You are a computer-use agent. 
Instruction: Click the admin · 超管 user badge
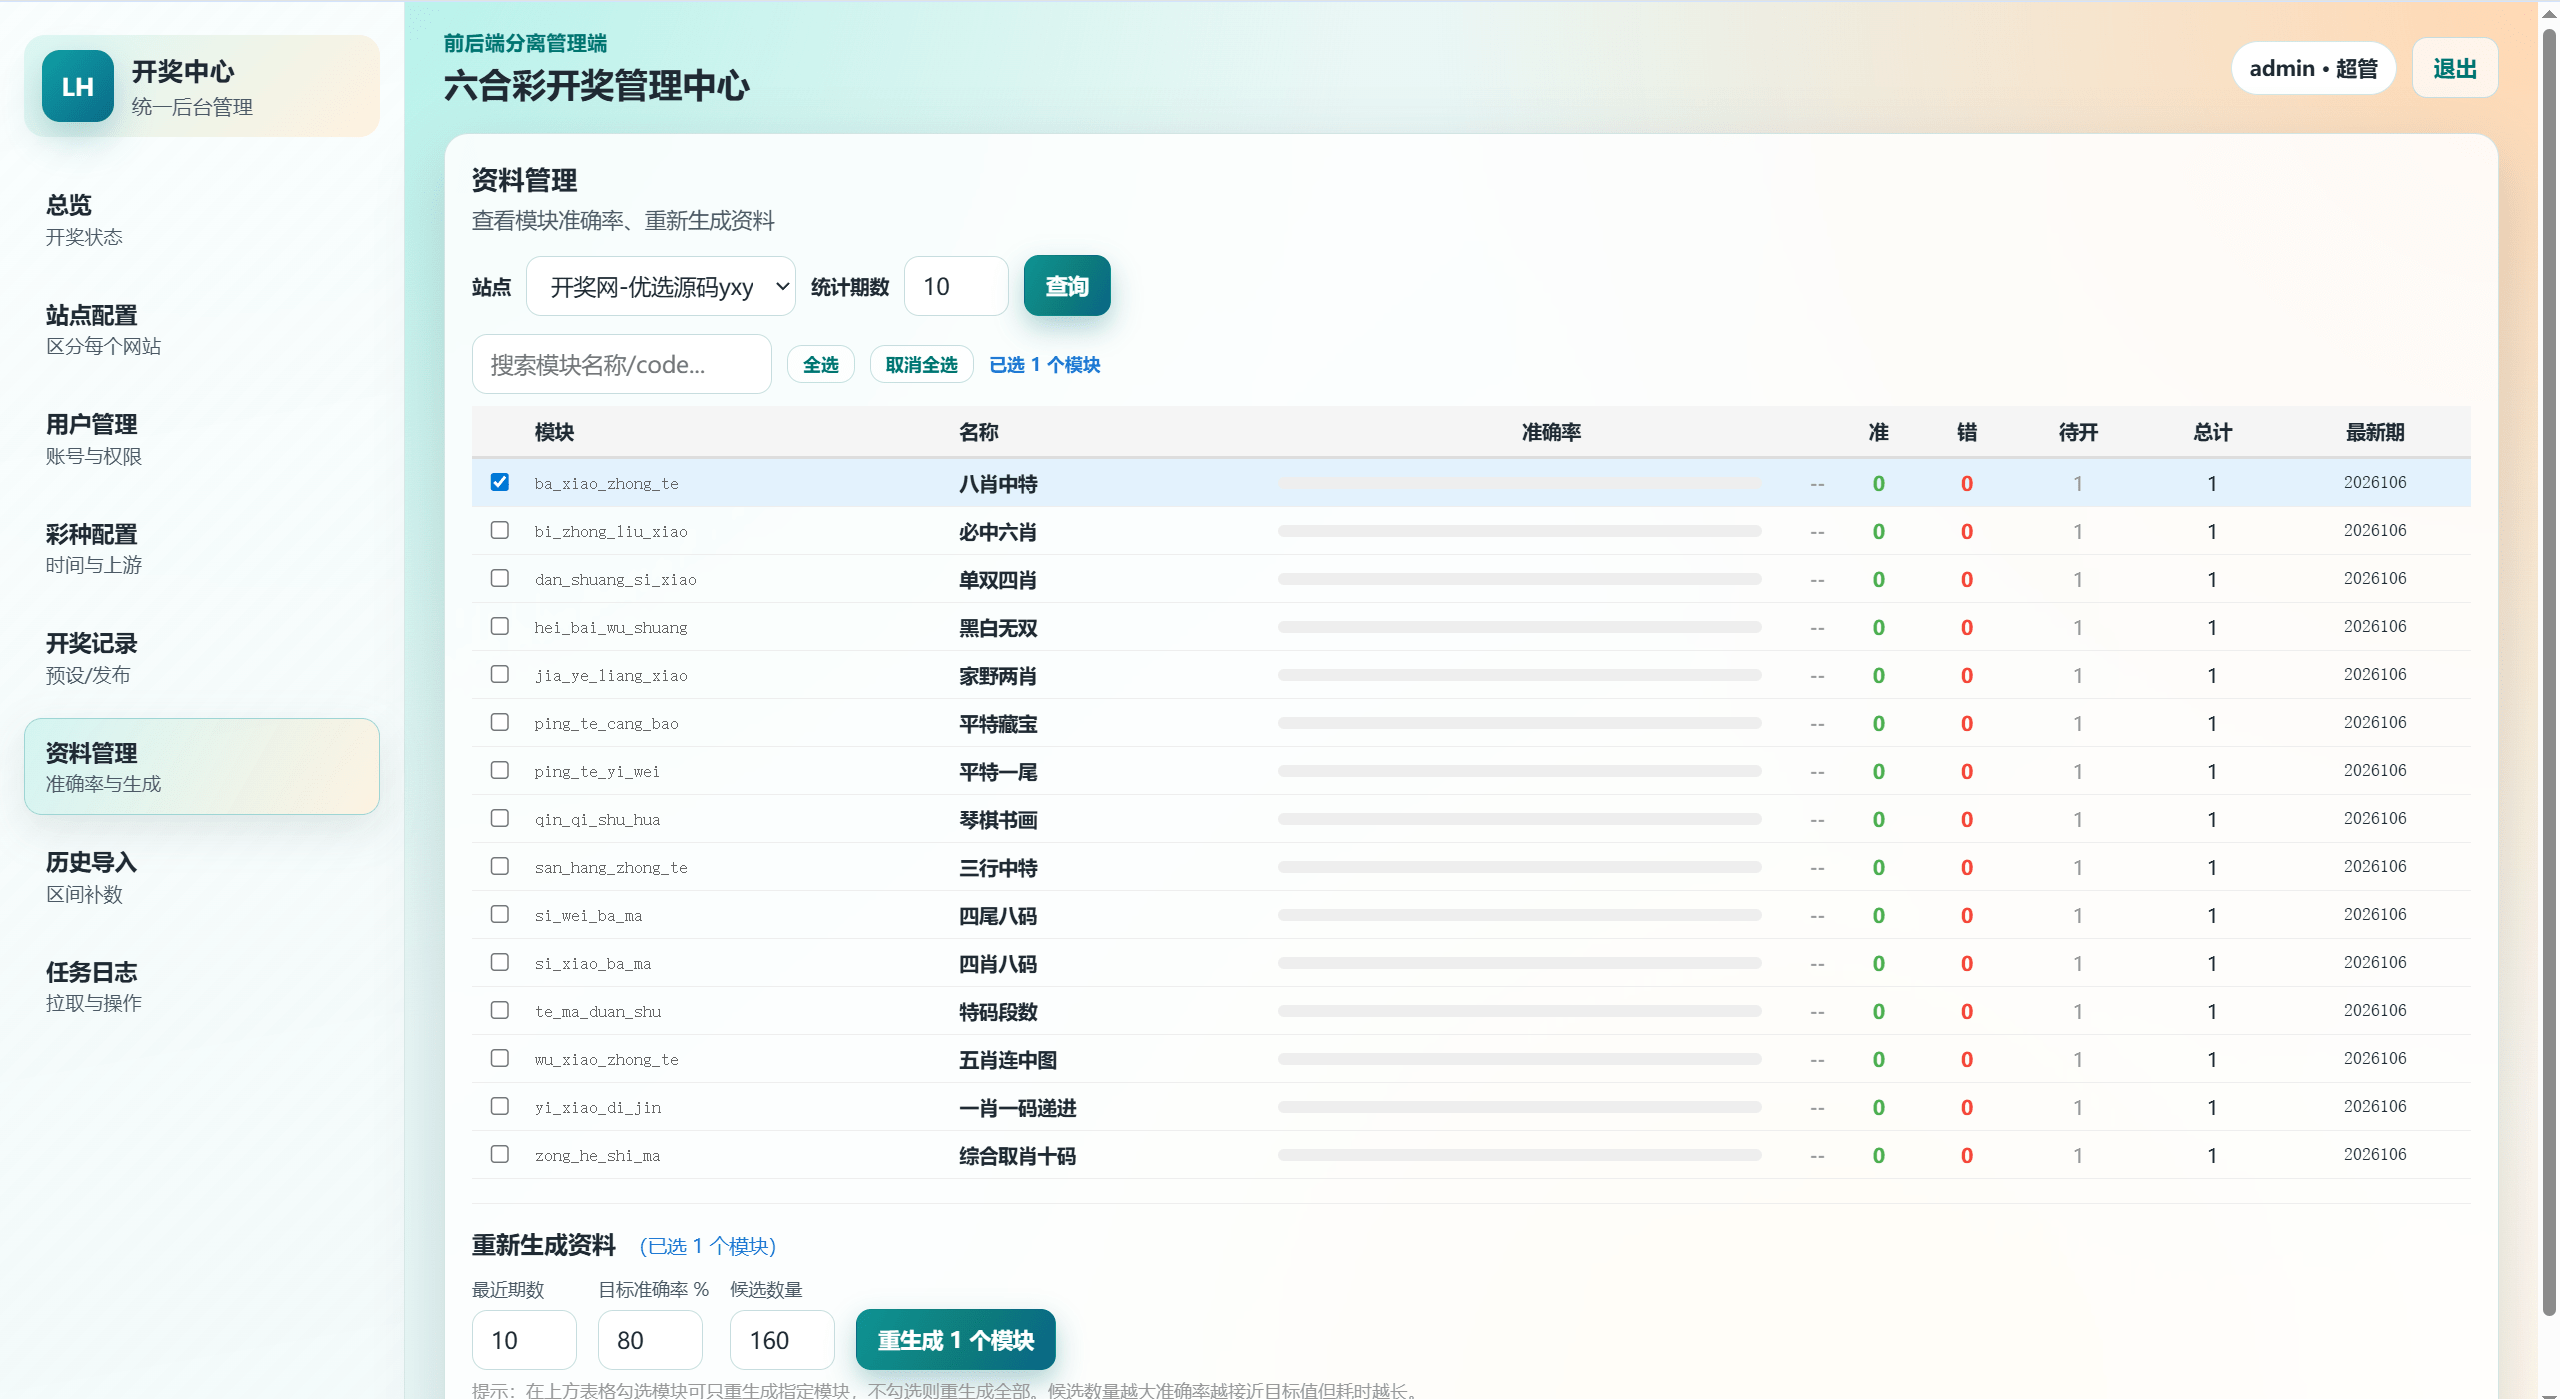pos(2314,68)
